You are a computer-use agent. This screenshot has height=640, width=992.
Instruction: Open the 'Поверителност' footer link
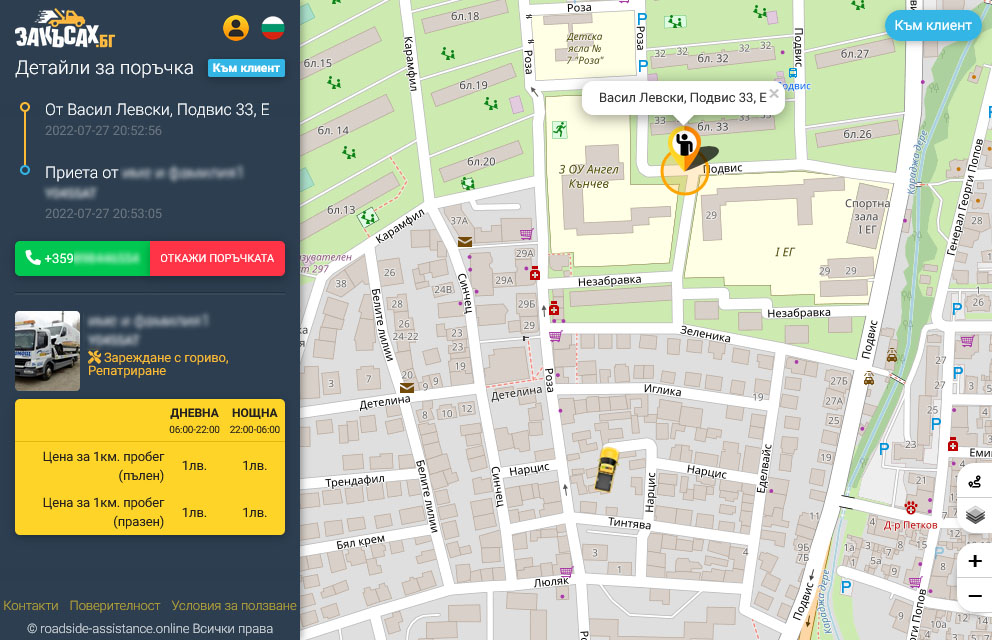point(114,606)
